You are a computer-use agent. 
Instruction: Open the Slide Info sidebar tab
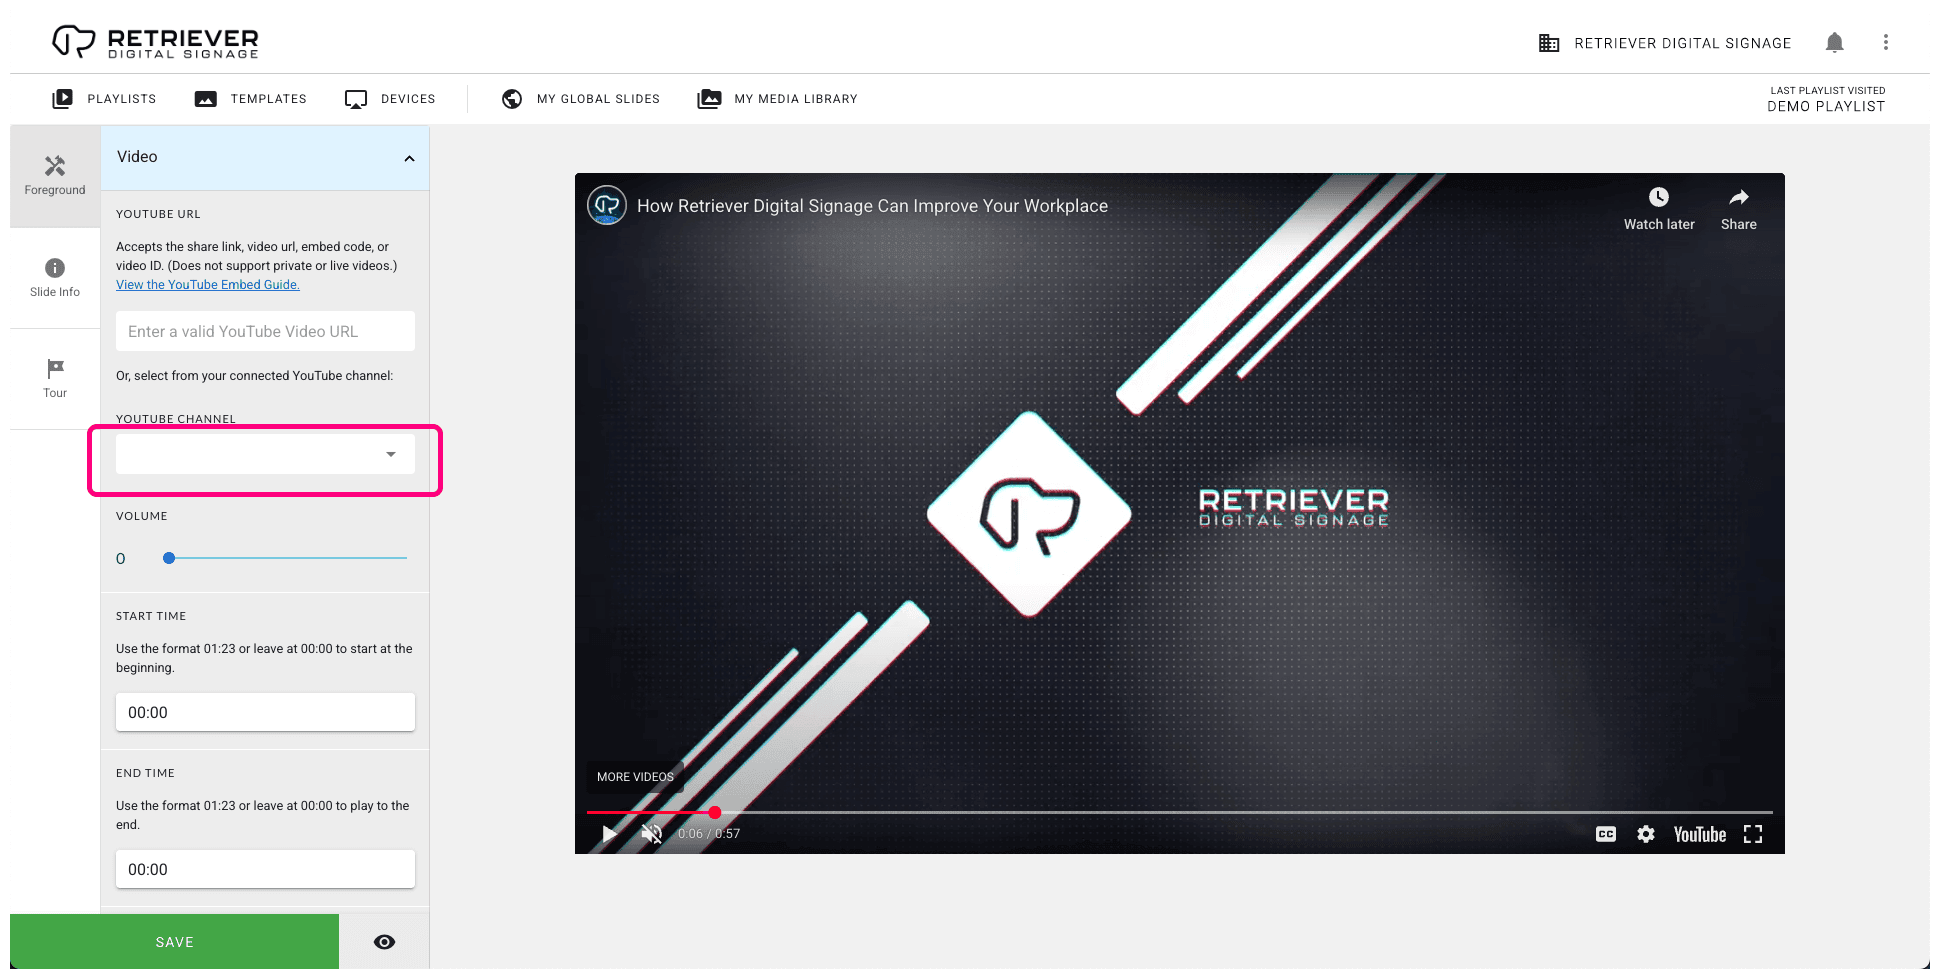55,278
